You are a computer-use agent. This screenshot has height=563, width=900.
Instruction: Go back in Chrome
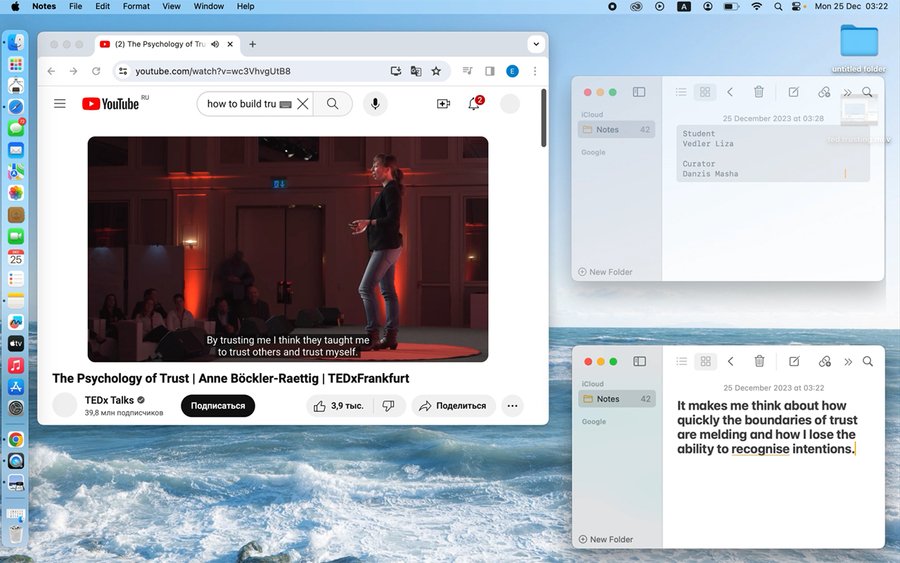(x=52, y=71)
